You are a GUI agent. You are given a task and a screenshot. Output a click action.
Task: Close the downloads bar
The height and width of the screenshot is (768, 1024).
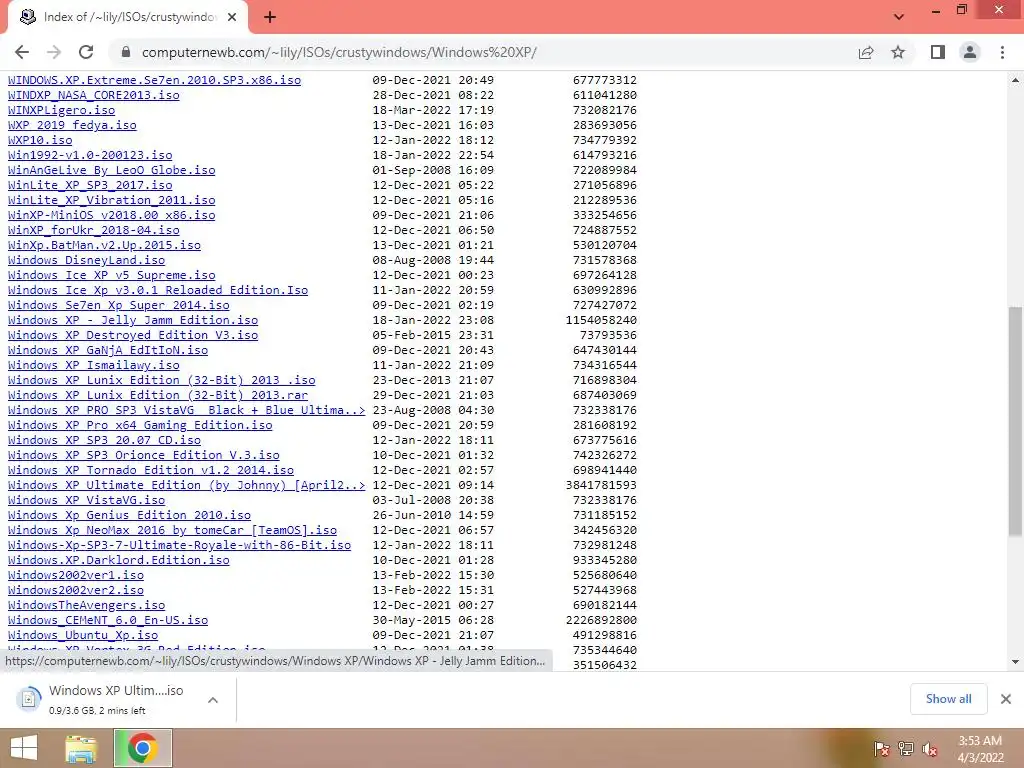[1006, 699]
